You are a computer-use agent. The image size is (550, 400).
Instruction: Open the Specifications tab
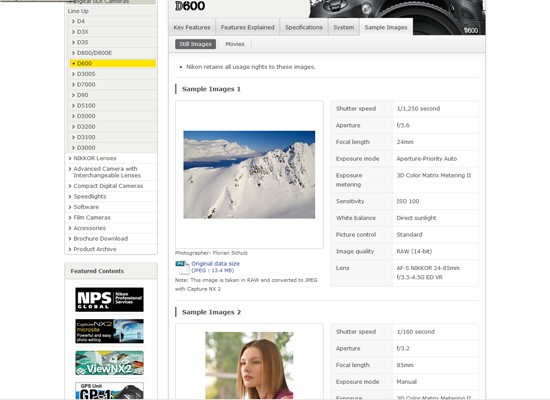tap(304, 27)
